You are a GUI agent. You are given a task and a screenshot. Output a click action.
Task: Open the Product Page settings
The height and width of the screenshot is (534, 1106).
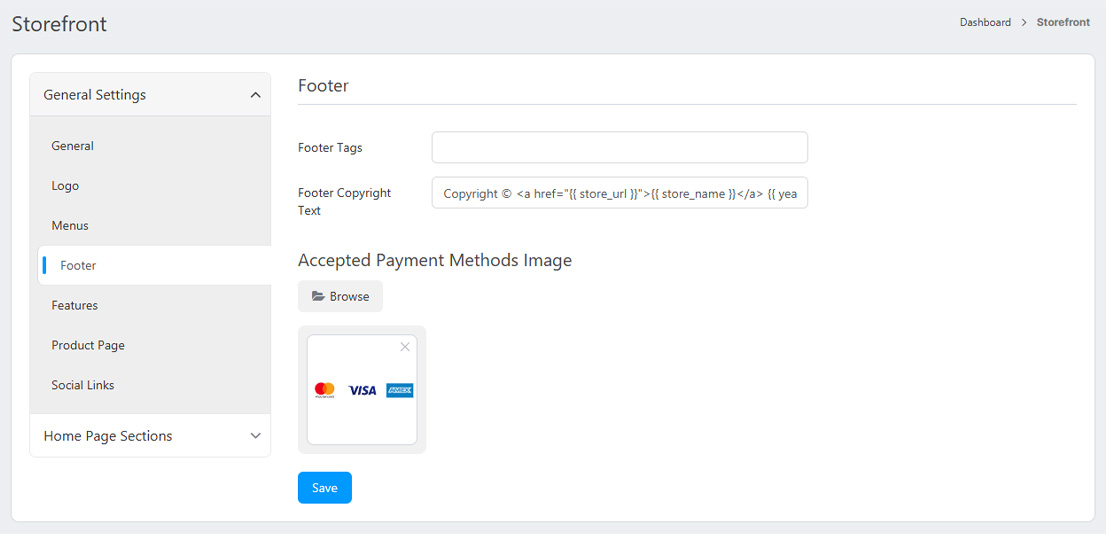[x=88, y=346]
